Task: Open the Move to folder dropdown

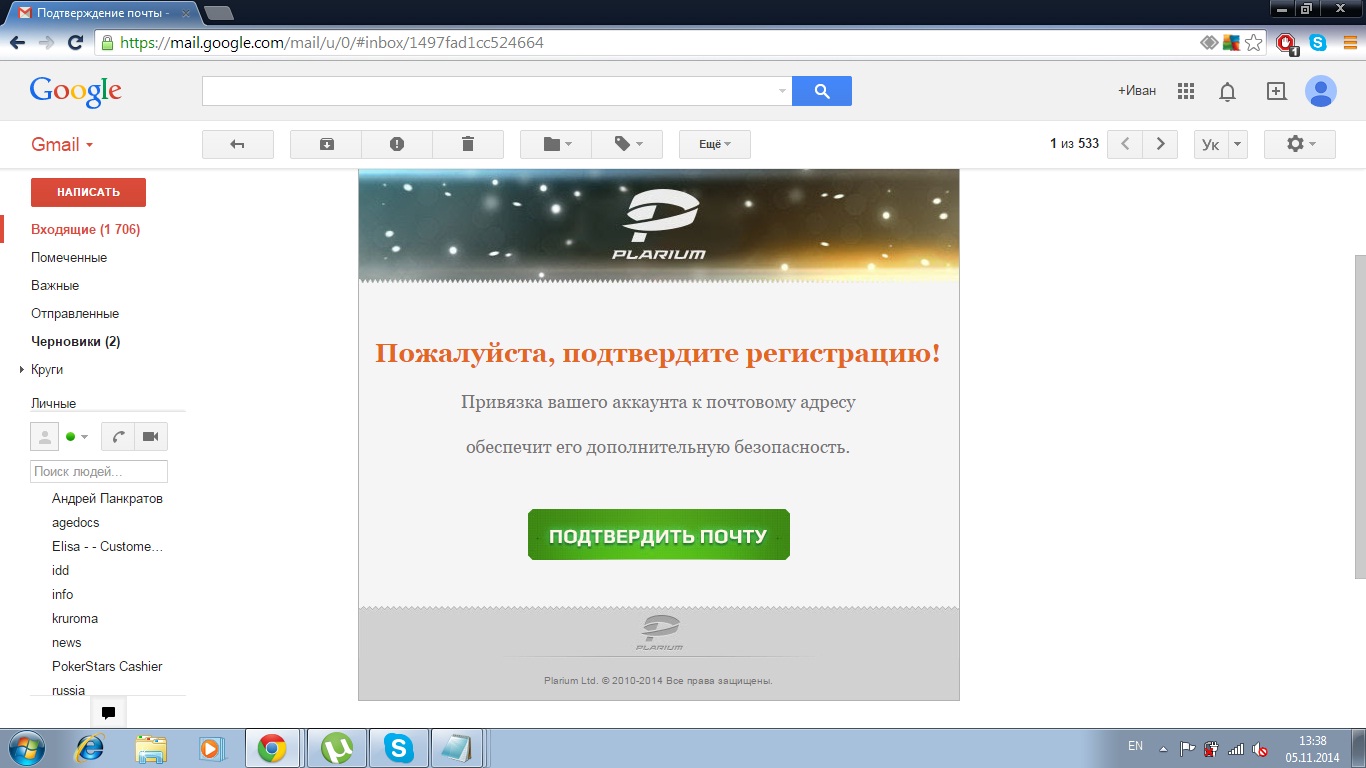Action: click(556, 144)
